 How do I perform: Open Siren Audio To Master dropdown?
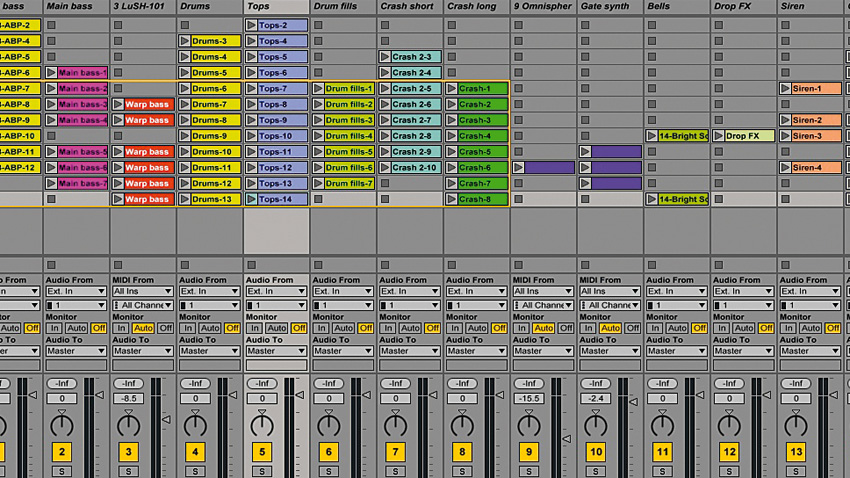tap(809, 351)
